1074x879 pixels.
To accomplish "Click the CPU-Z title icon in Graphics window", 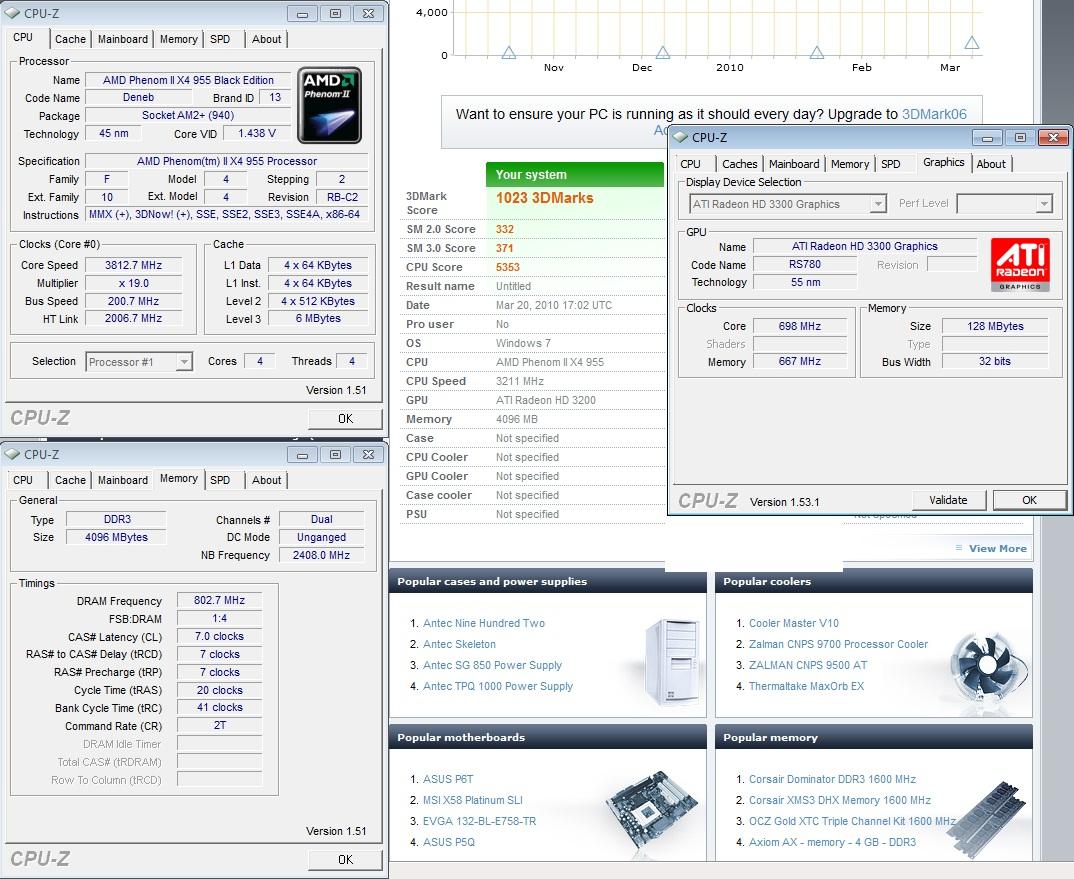I will tap(680, 137).
